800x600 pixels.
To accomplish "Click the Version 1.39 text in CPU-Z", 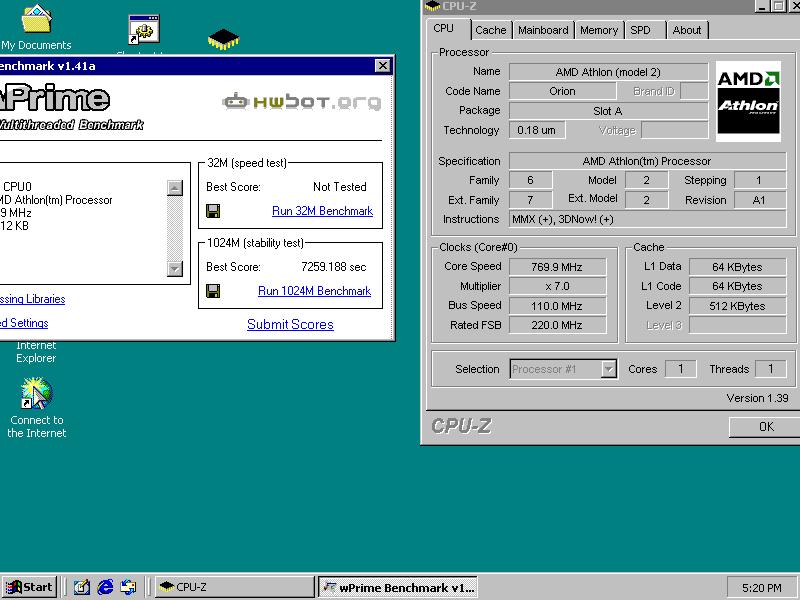I will tap(758, 398).
